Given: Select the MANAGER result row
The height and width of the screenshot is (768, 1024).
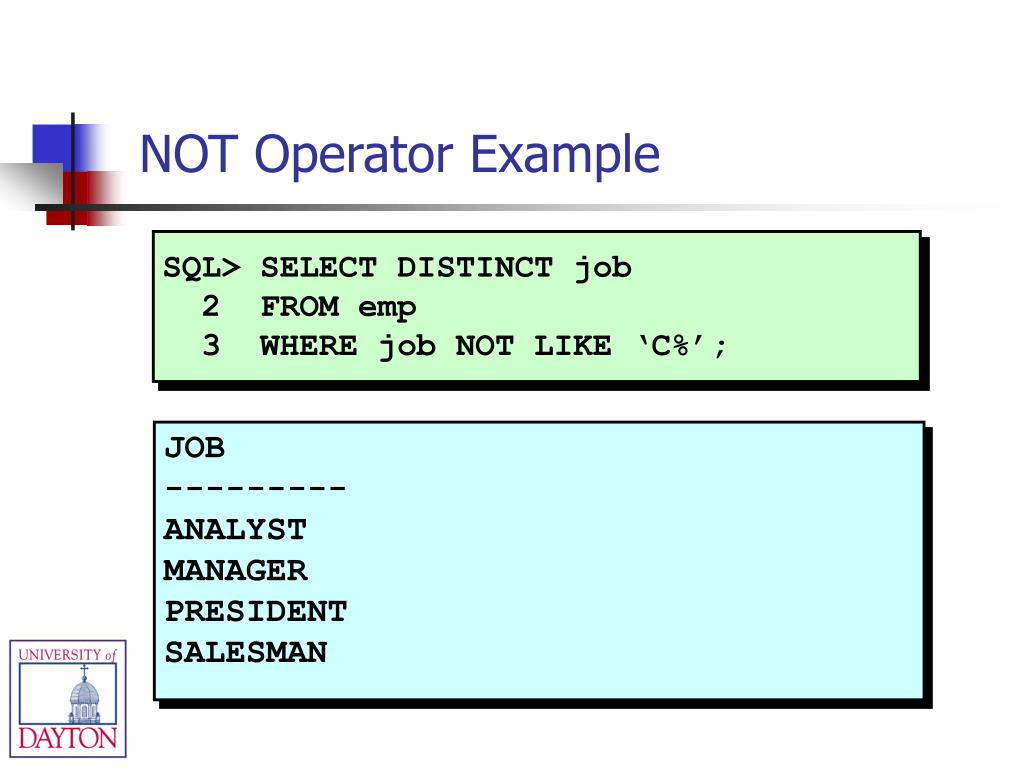Looking at the screenshot, I should [235, 571].
